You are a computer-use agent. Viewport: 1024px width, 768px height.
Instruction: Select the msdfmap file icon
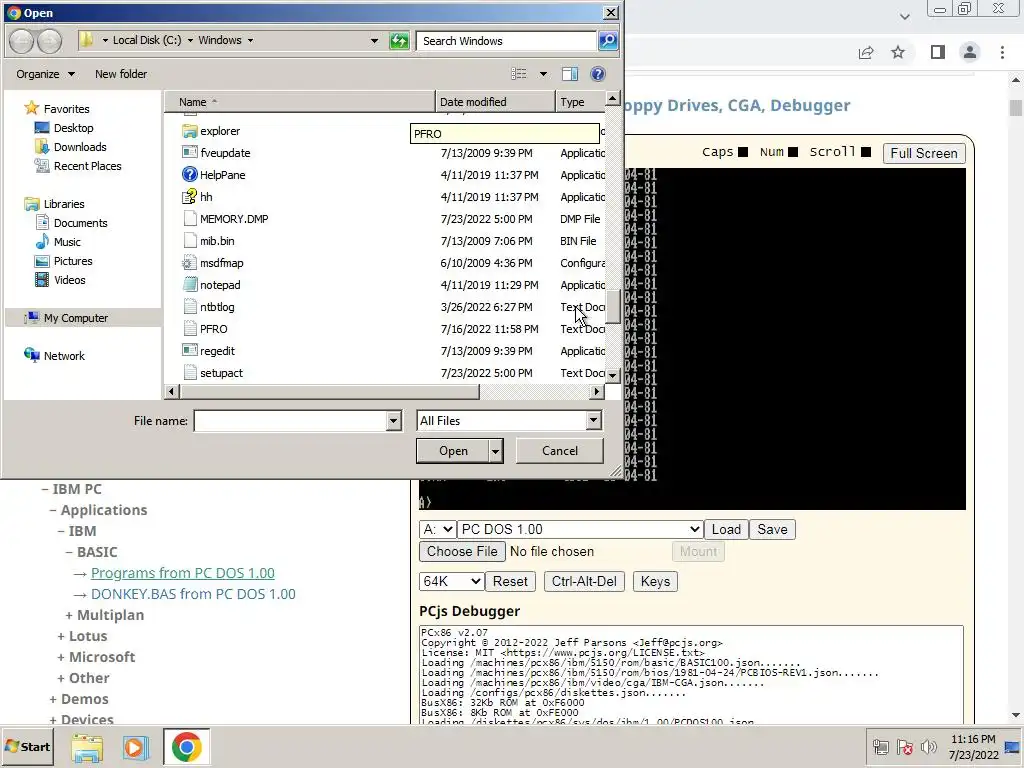pos(189,263)
